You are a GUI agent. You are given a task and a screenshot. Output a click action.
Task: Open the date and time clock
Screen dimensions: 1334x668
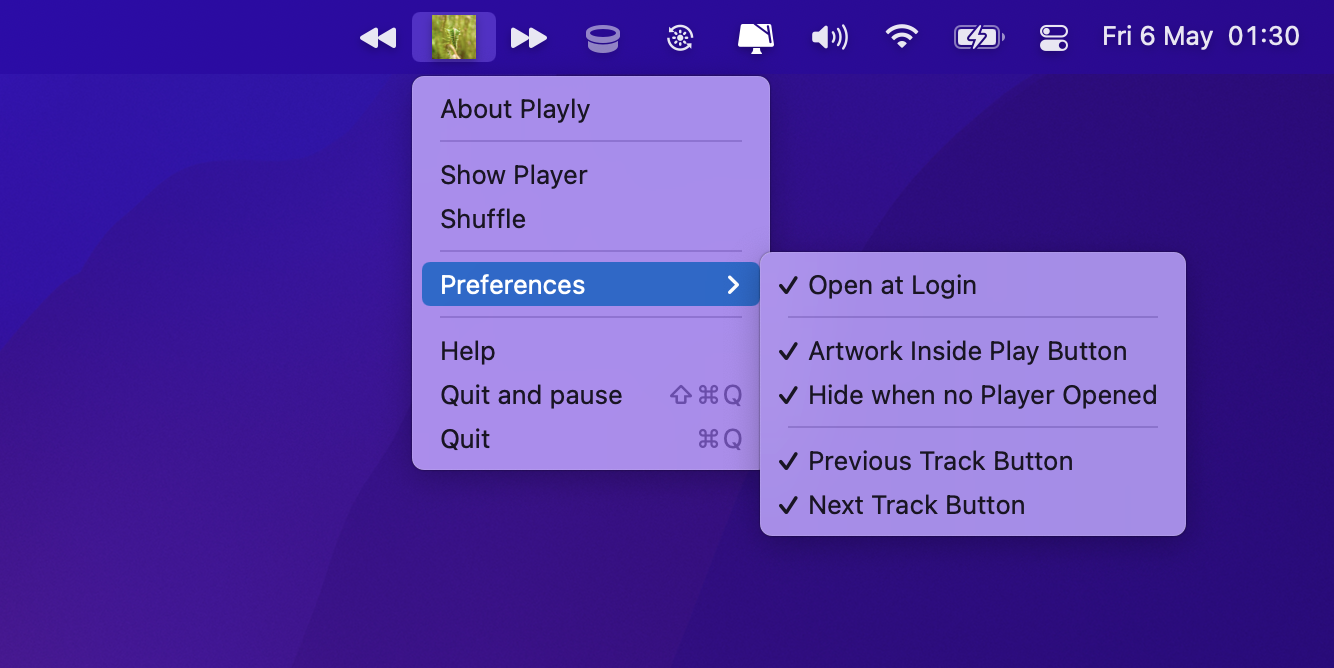coord(1201,37)
